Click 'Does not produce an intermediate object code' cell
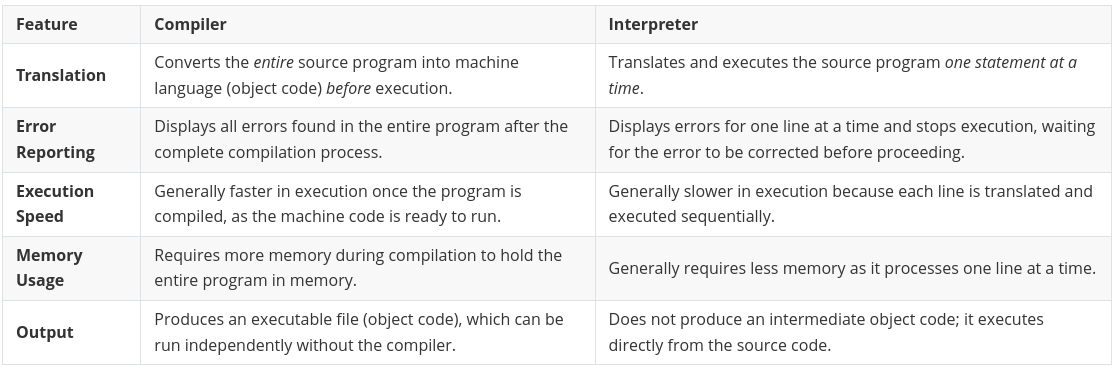Viewport: 1115px width, 370px height. pos(853,332)
